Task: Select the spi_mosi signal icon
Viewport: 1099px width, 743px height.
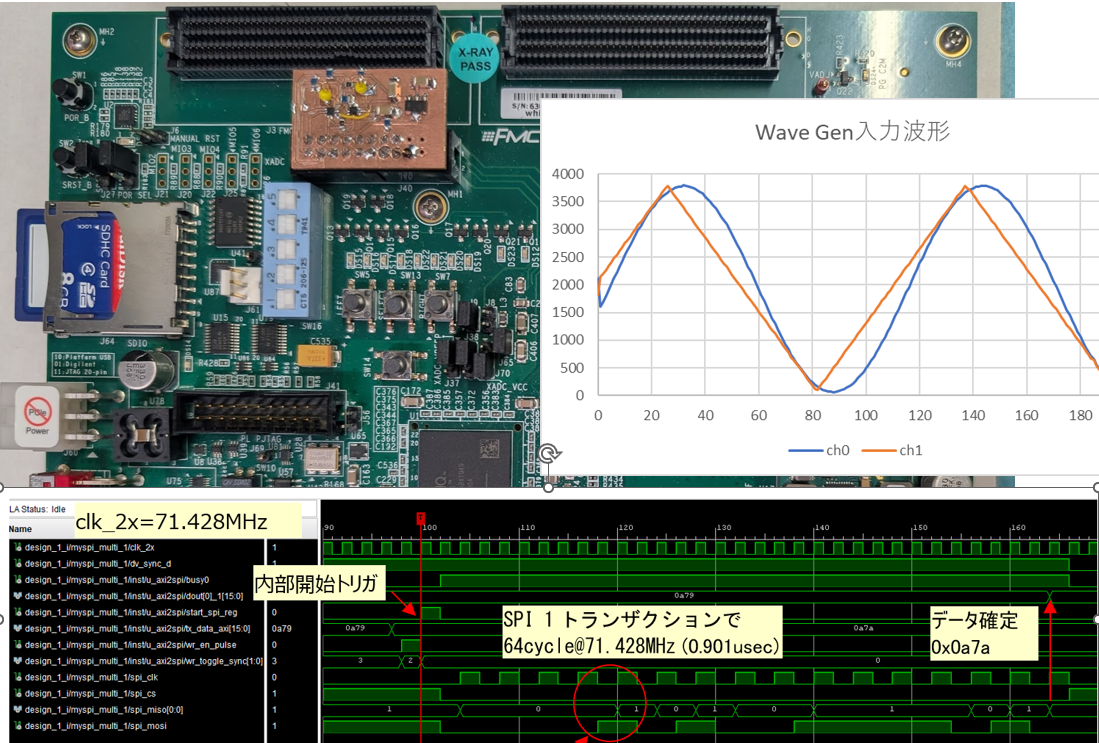Action: click(18, 726)
